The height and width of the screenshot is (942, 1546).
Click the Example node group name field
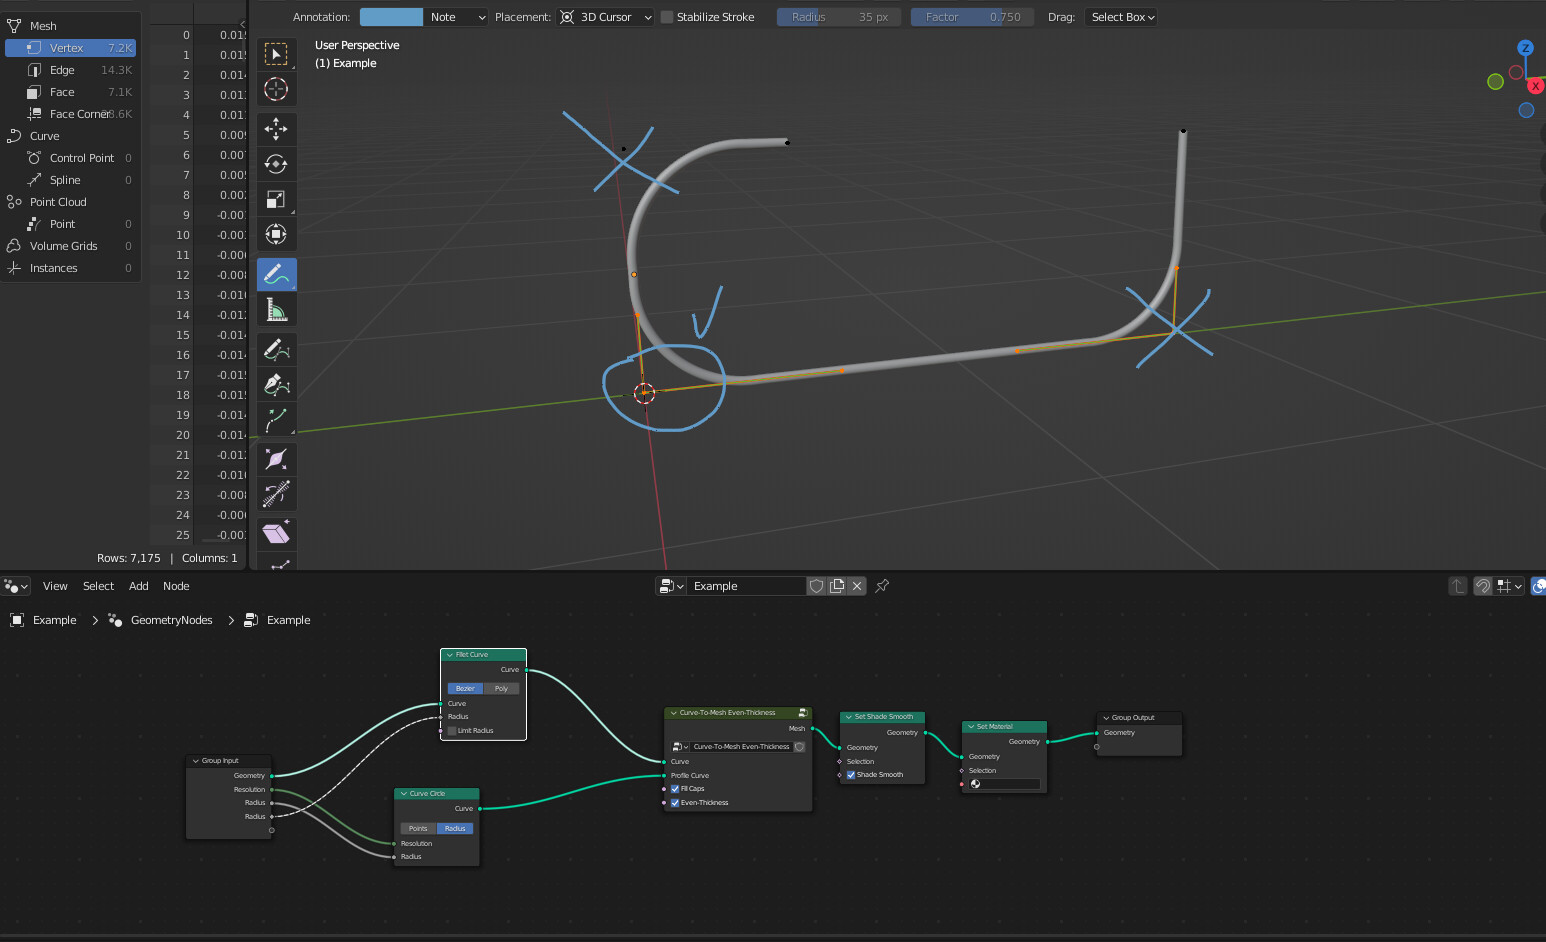tap(746, 586)
